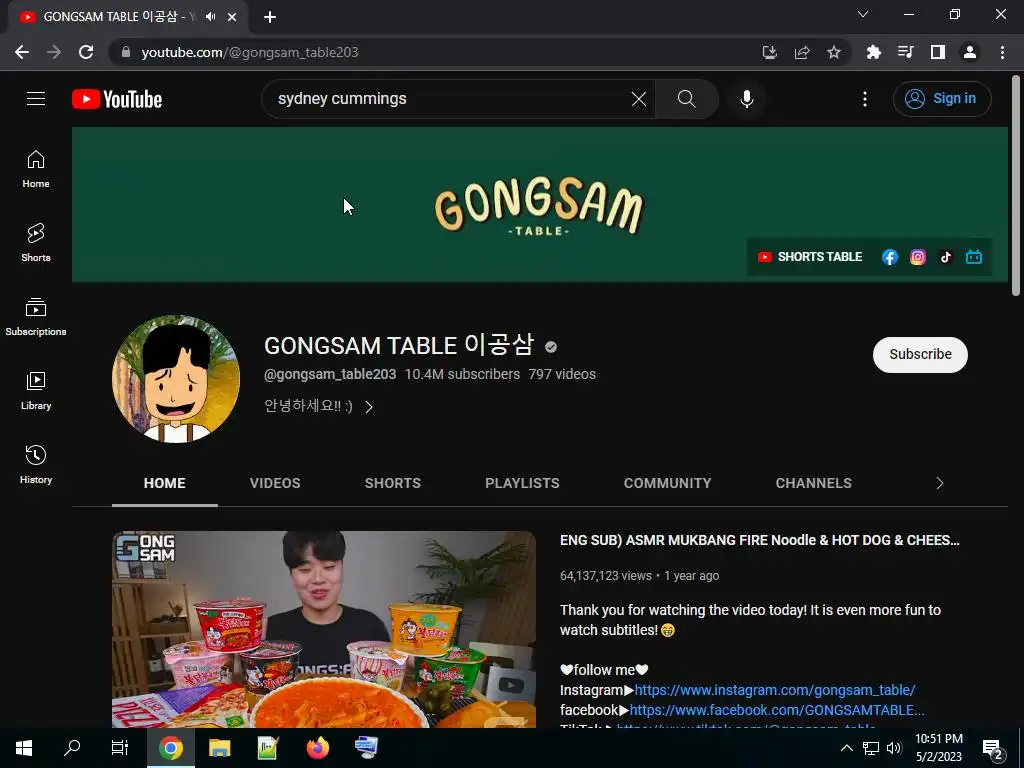Image resolution: width=1024 pixels, height=768 pixels.
Task: Click the page vertical scrollbar
Action: click(x=1016, y=185)
